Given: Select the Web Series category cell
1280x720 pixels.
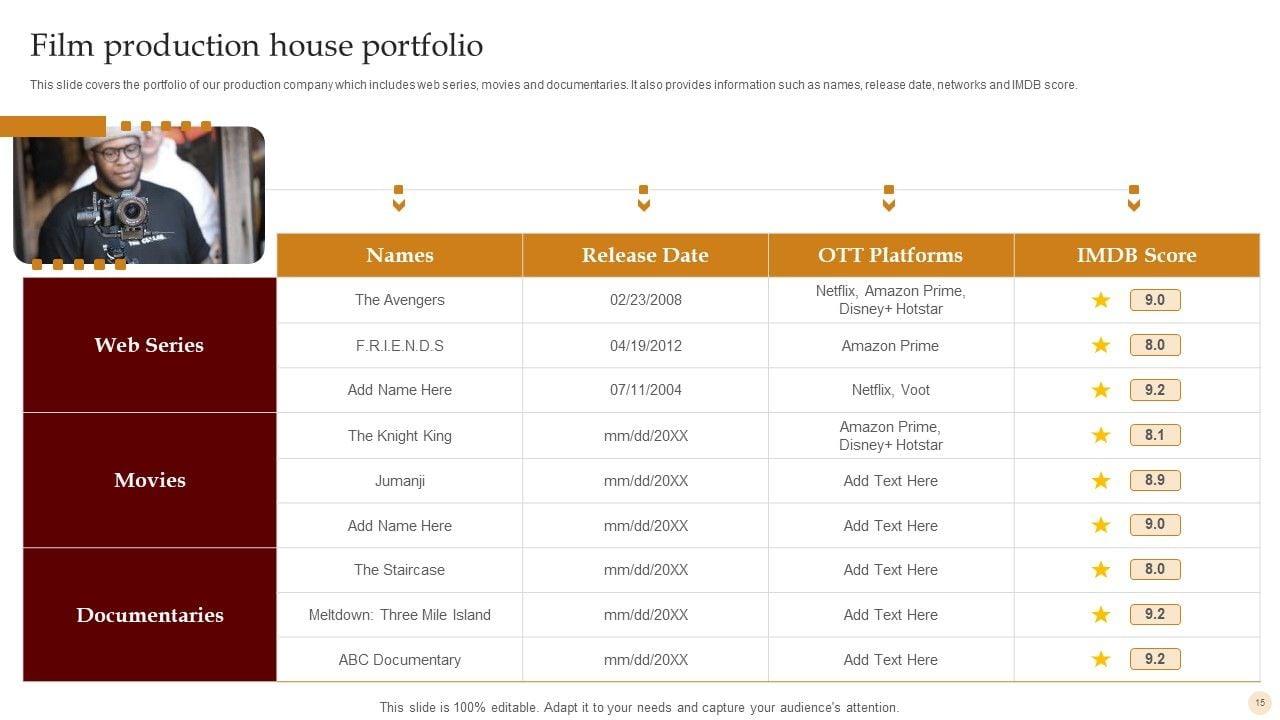Looking at the screenshot, I should click(x=149, y=345).
